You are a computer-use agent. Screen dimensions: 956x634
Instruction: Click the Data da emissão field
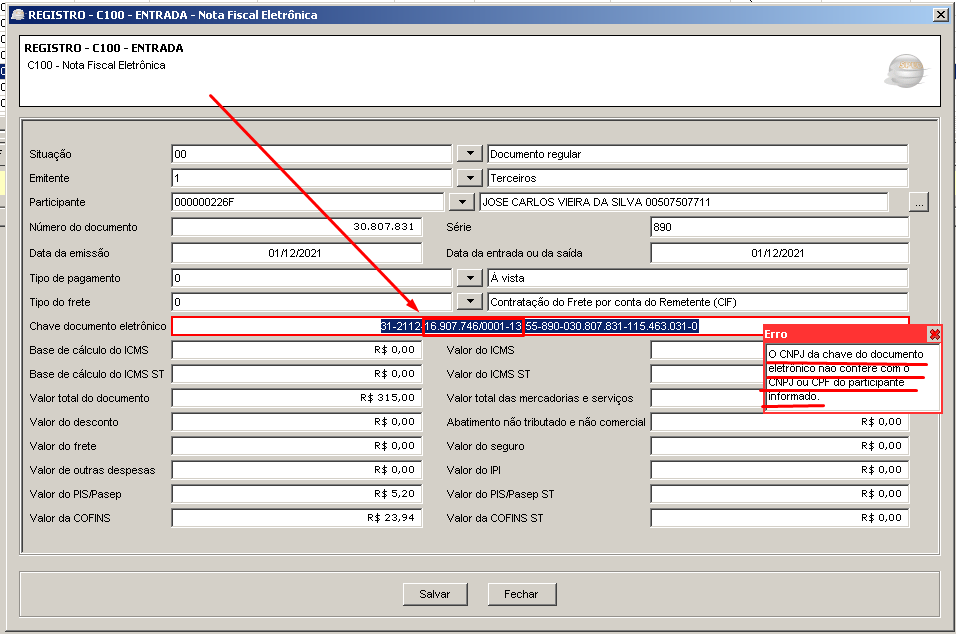point(296,253)
